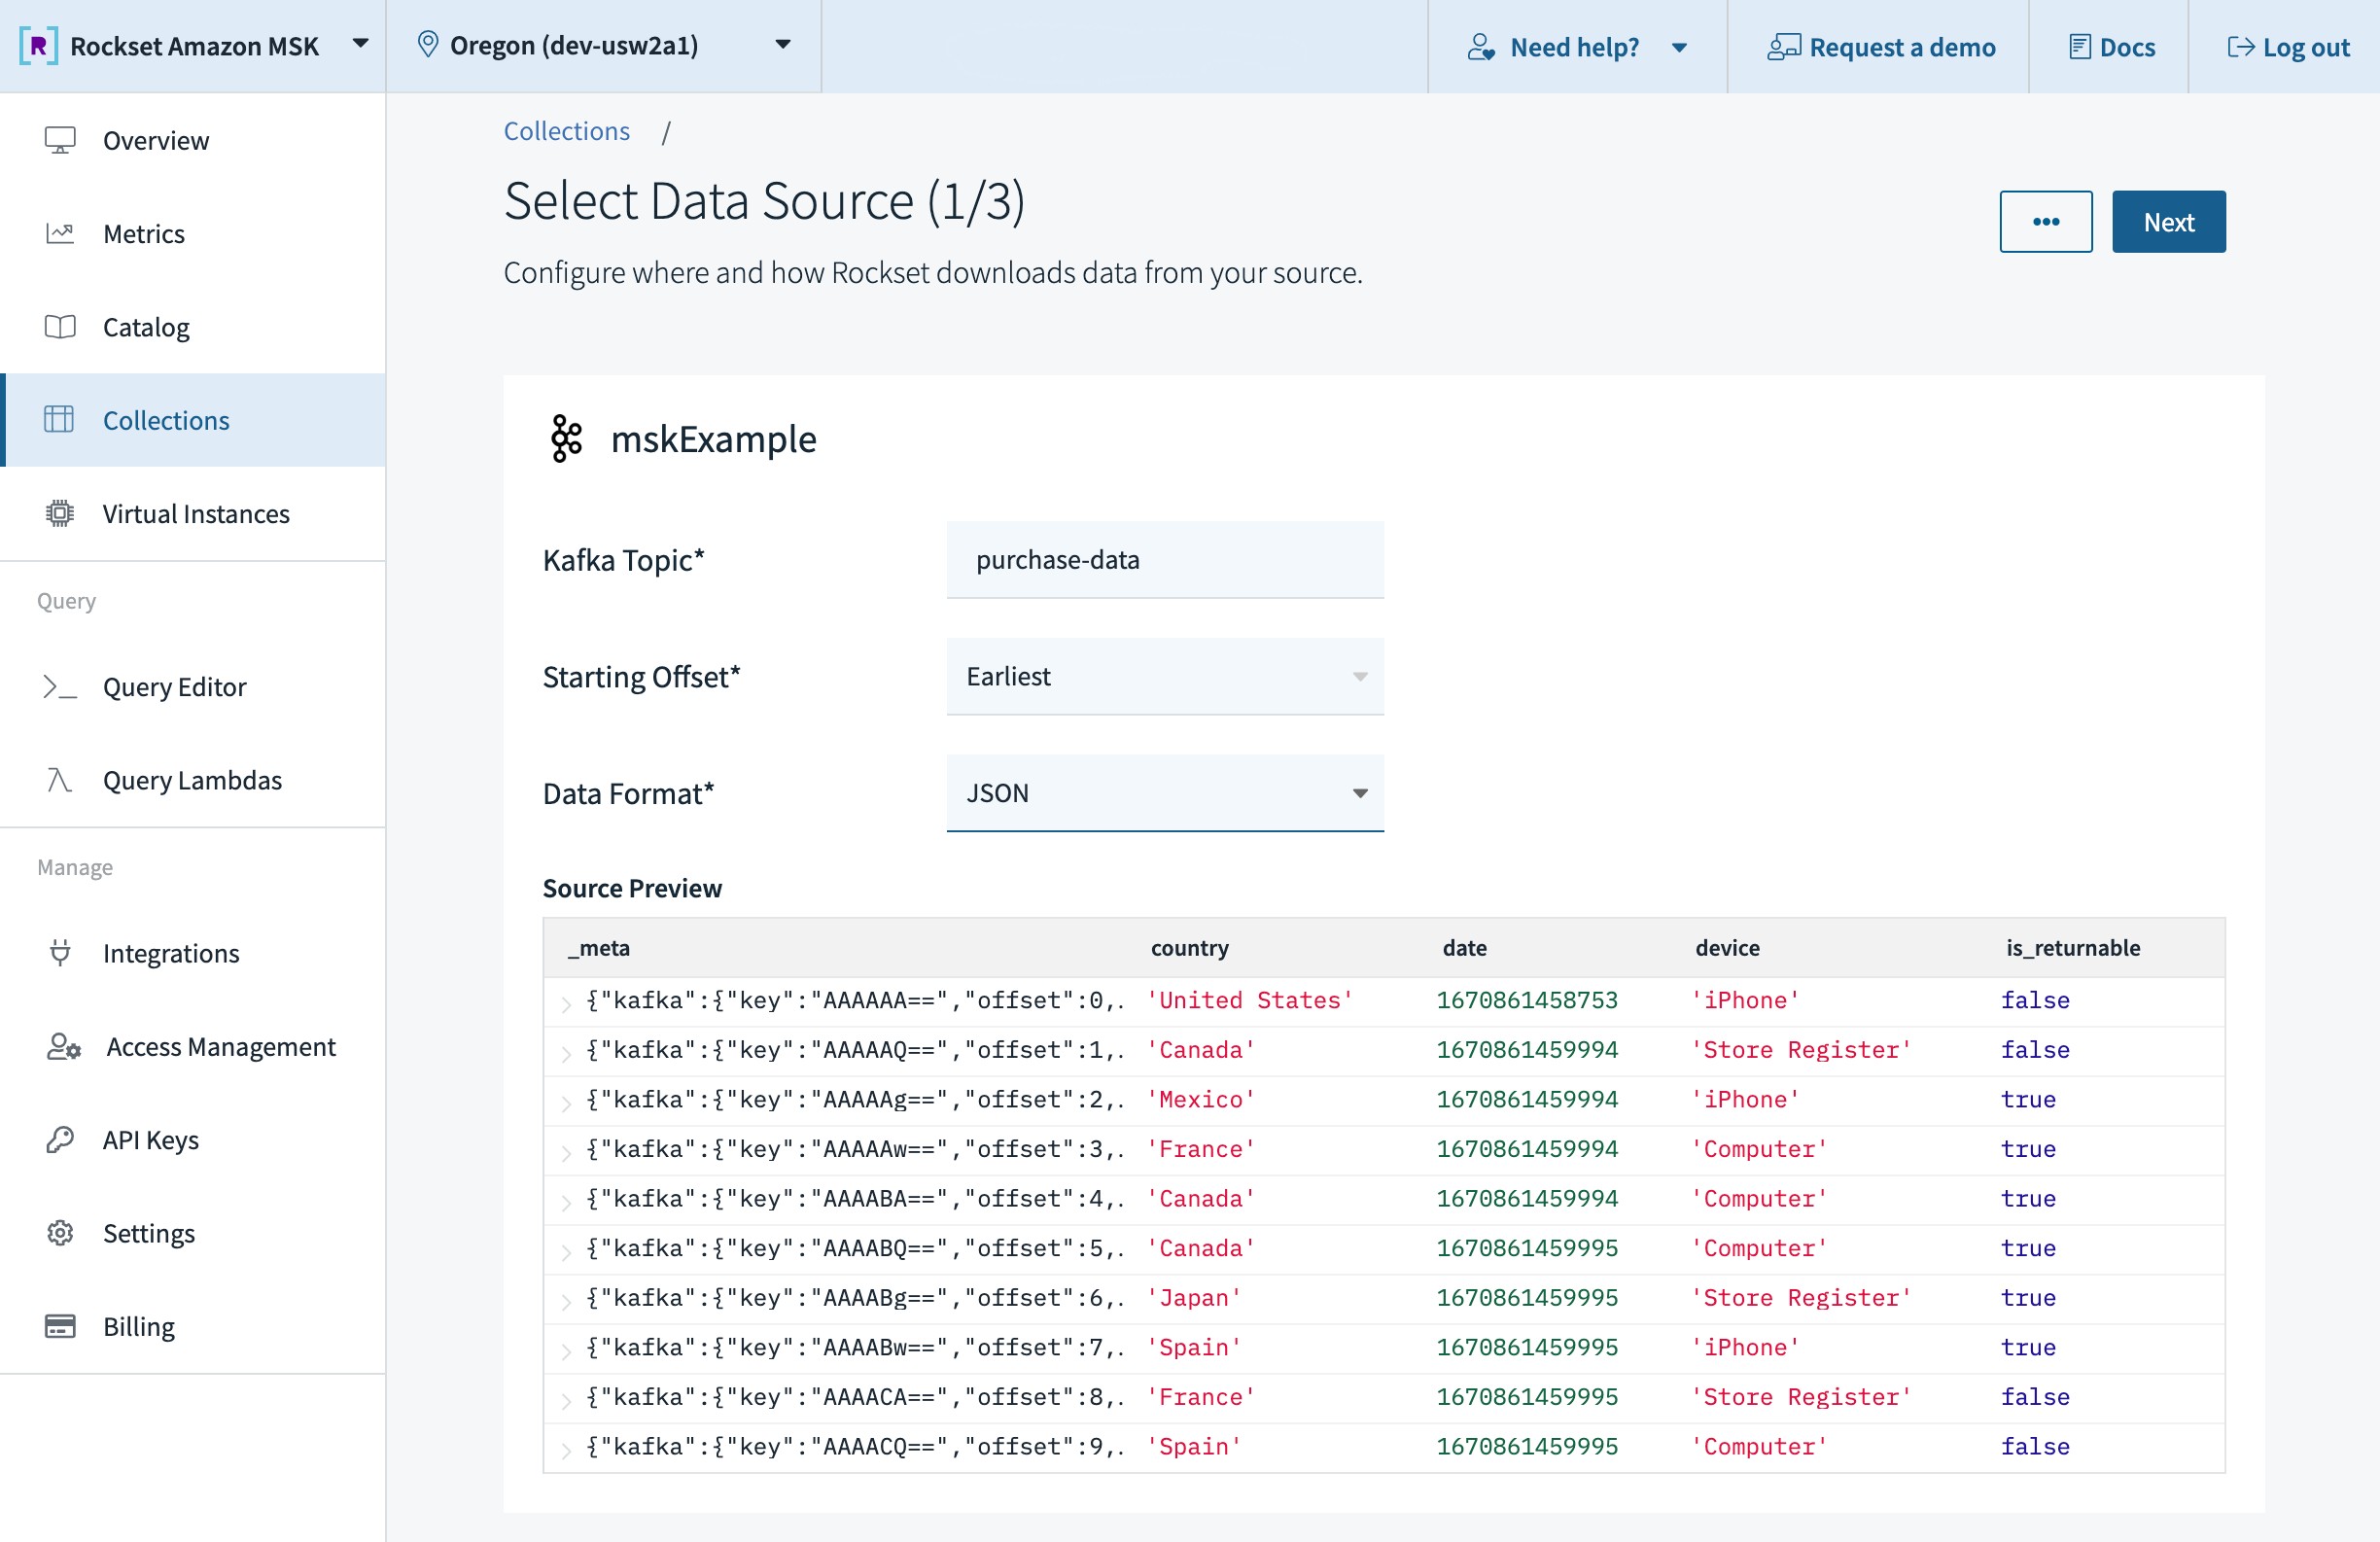2380x1542 pixels.
Task: Expand the Japan row in Source Preview
Action: coord(566,1300)
